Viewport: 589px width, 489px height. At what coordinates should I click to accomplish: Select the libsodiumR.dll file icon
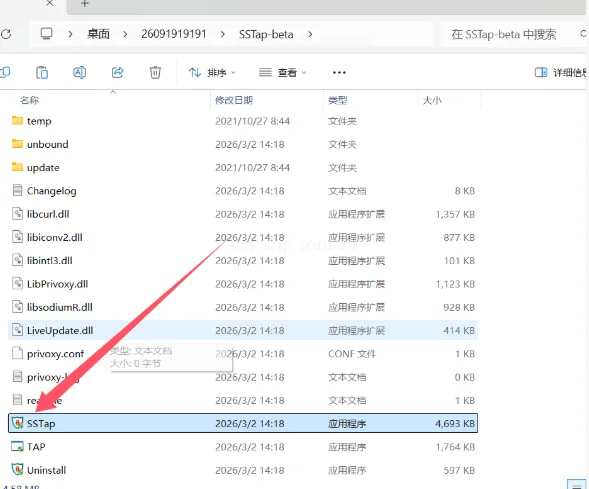(17, 307)
